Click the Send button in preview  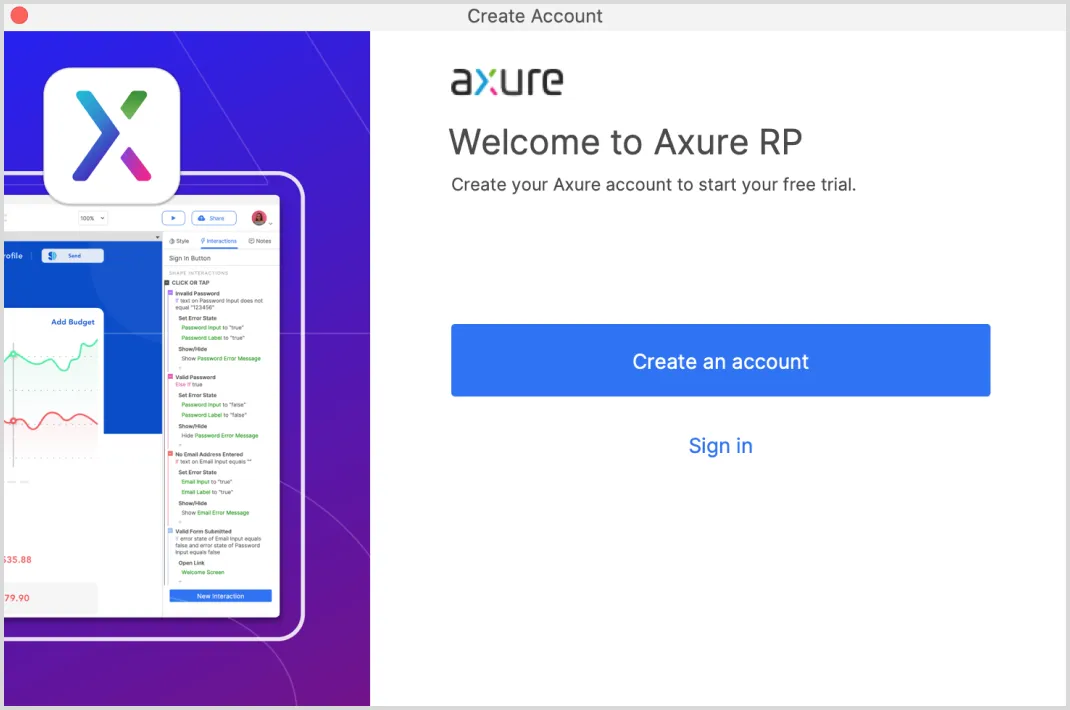[72, 256]
